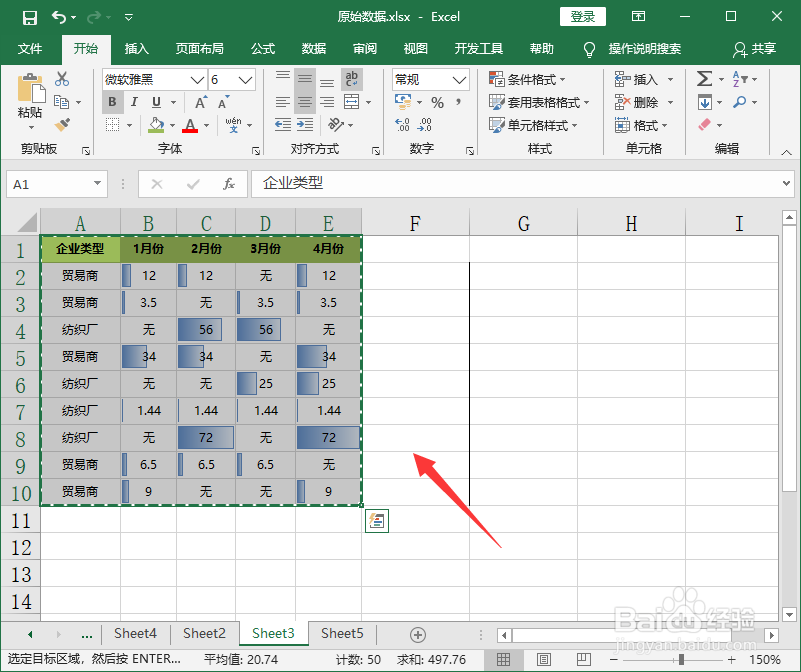Click the text Orientation icon
The height and width of the screenshot is (672, 801).
[336, 125]
